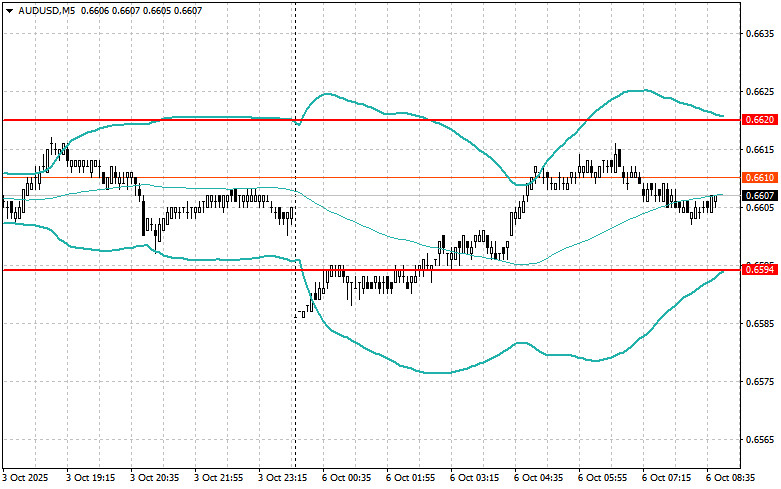The width and height of the screenshot is (781, 489).
Task: Click the 3 Oct 2025 date label
Action: (26, 478)
